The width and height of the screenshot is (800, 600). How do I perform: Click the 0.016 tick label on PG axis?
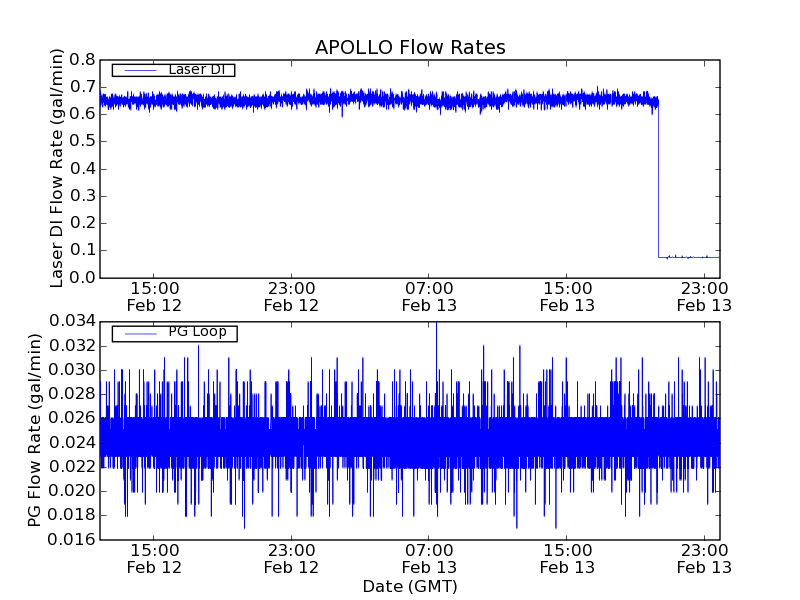[72, 540]
